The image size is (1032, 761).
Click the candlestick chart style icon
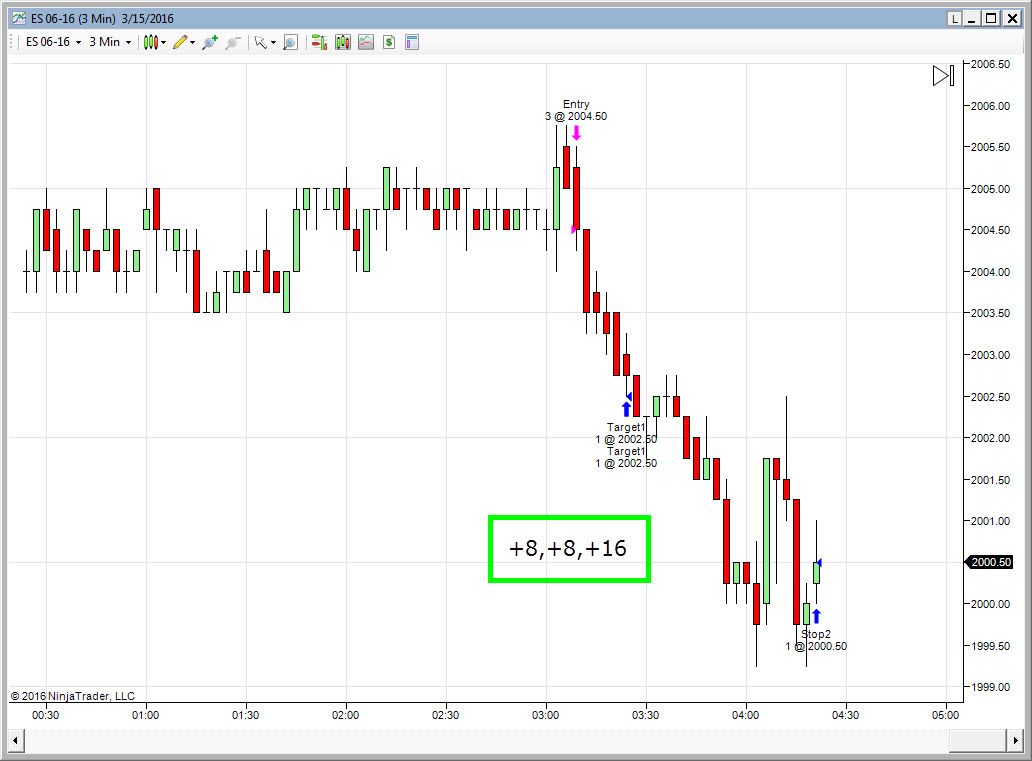[x=151, y=42]
